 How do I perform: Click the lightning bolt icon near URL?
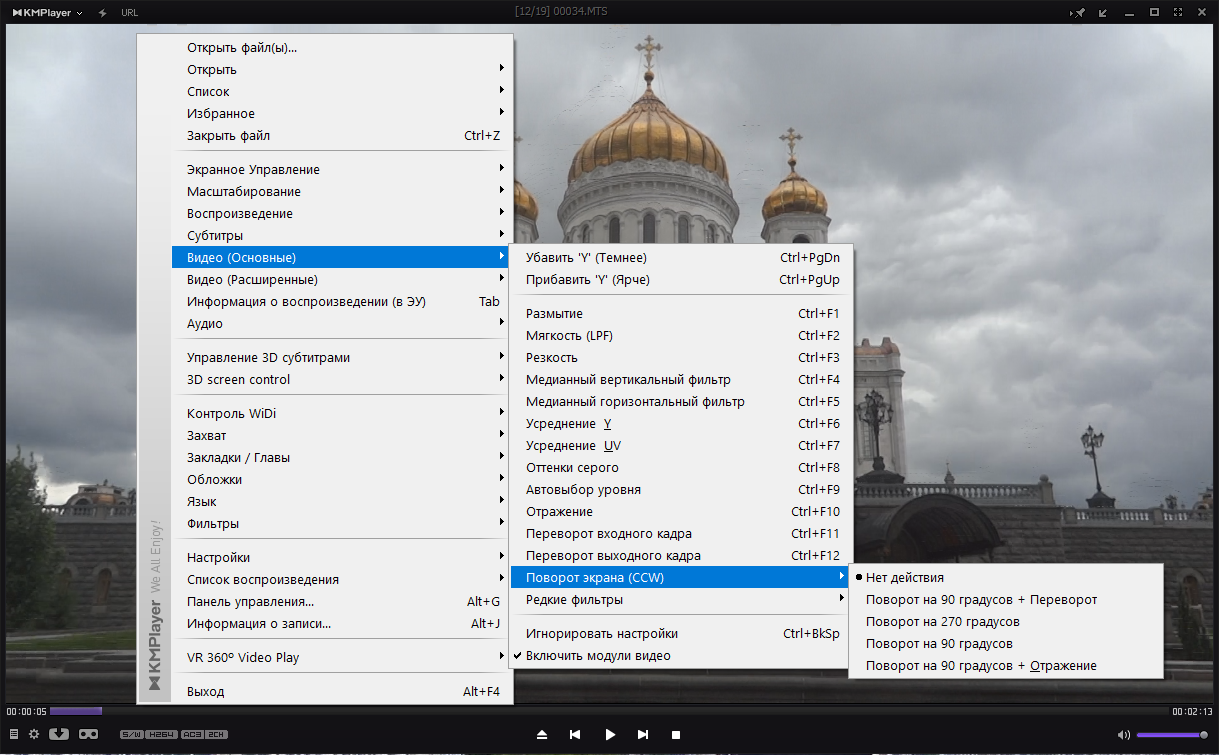click(x=102, y=12)
